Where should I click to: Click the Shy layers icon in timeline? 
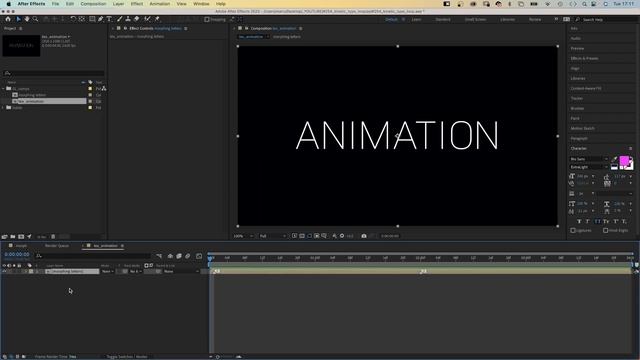point(170,256)
